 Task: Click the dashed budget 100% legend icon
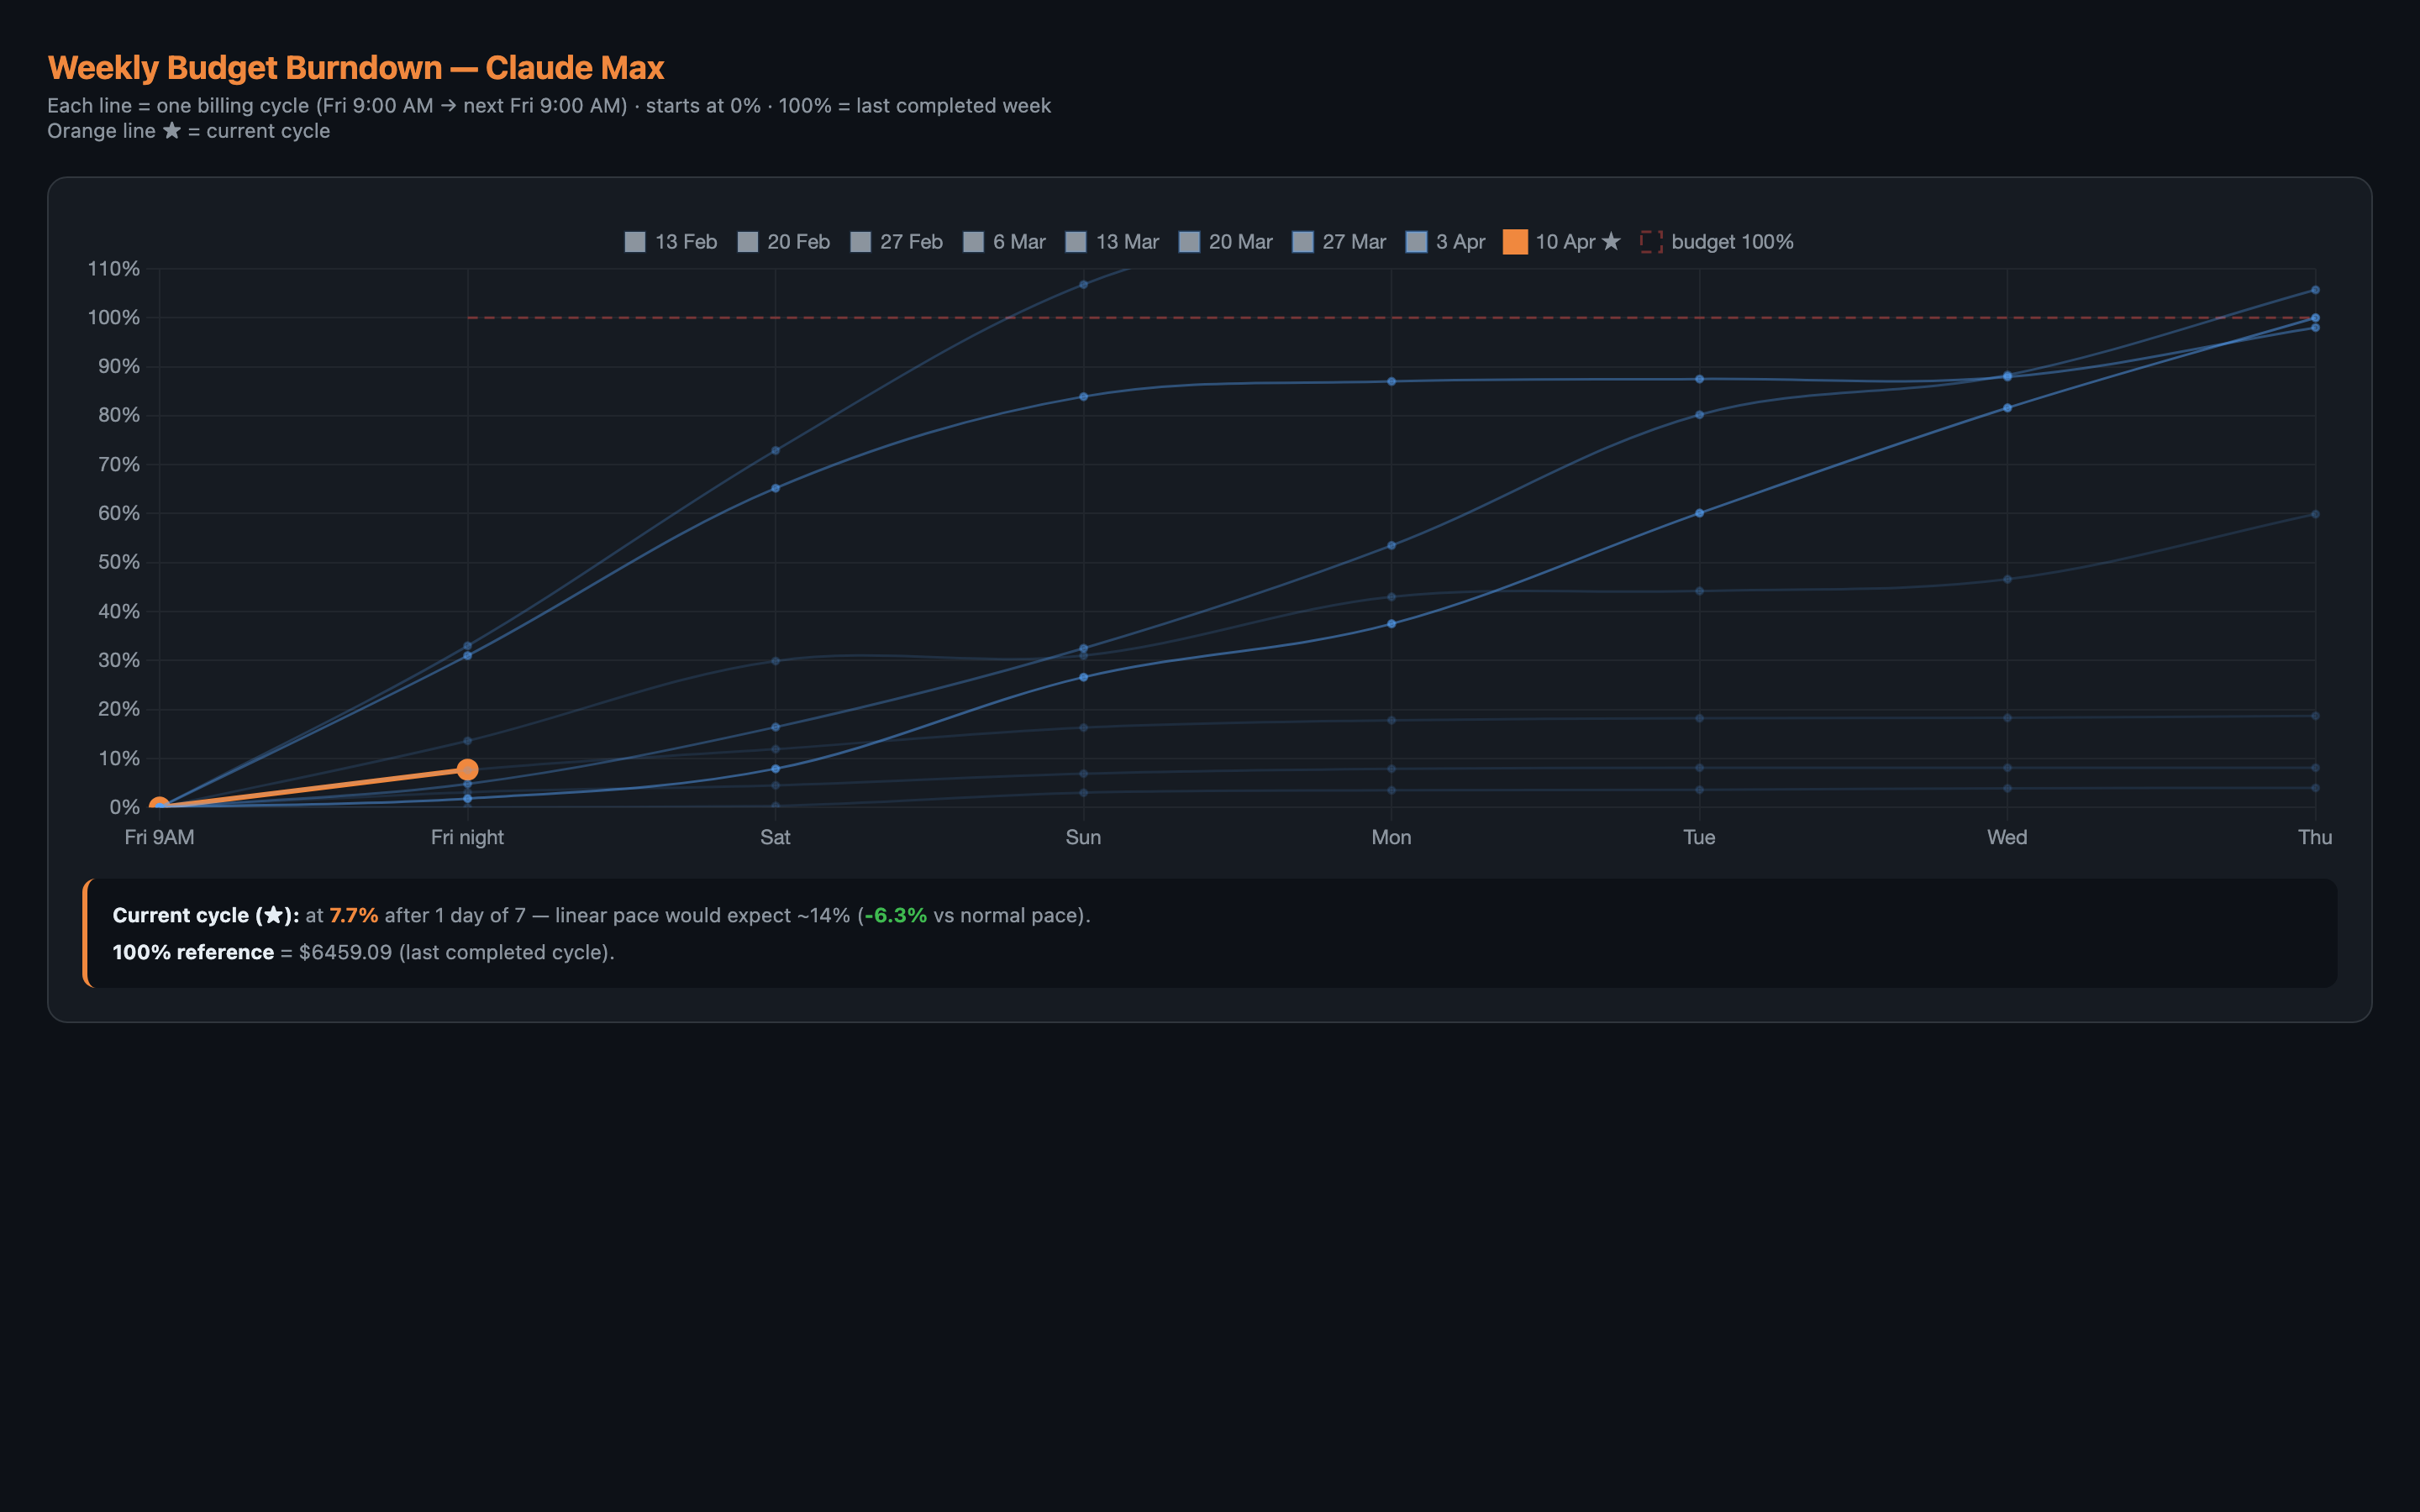[1651, 241]
